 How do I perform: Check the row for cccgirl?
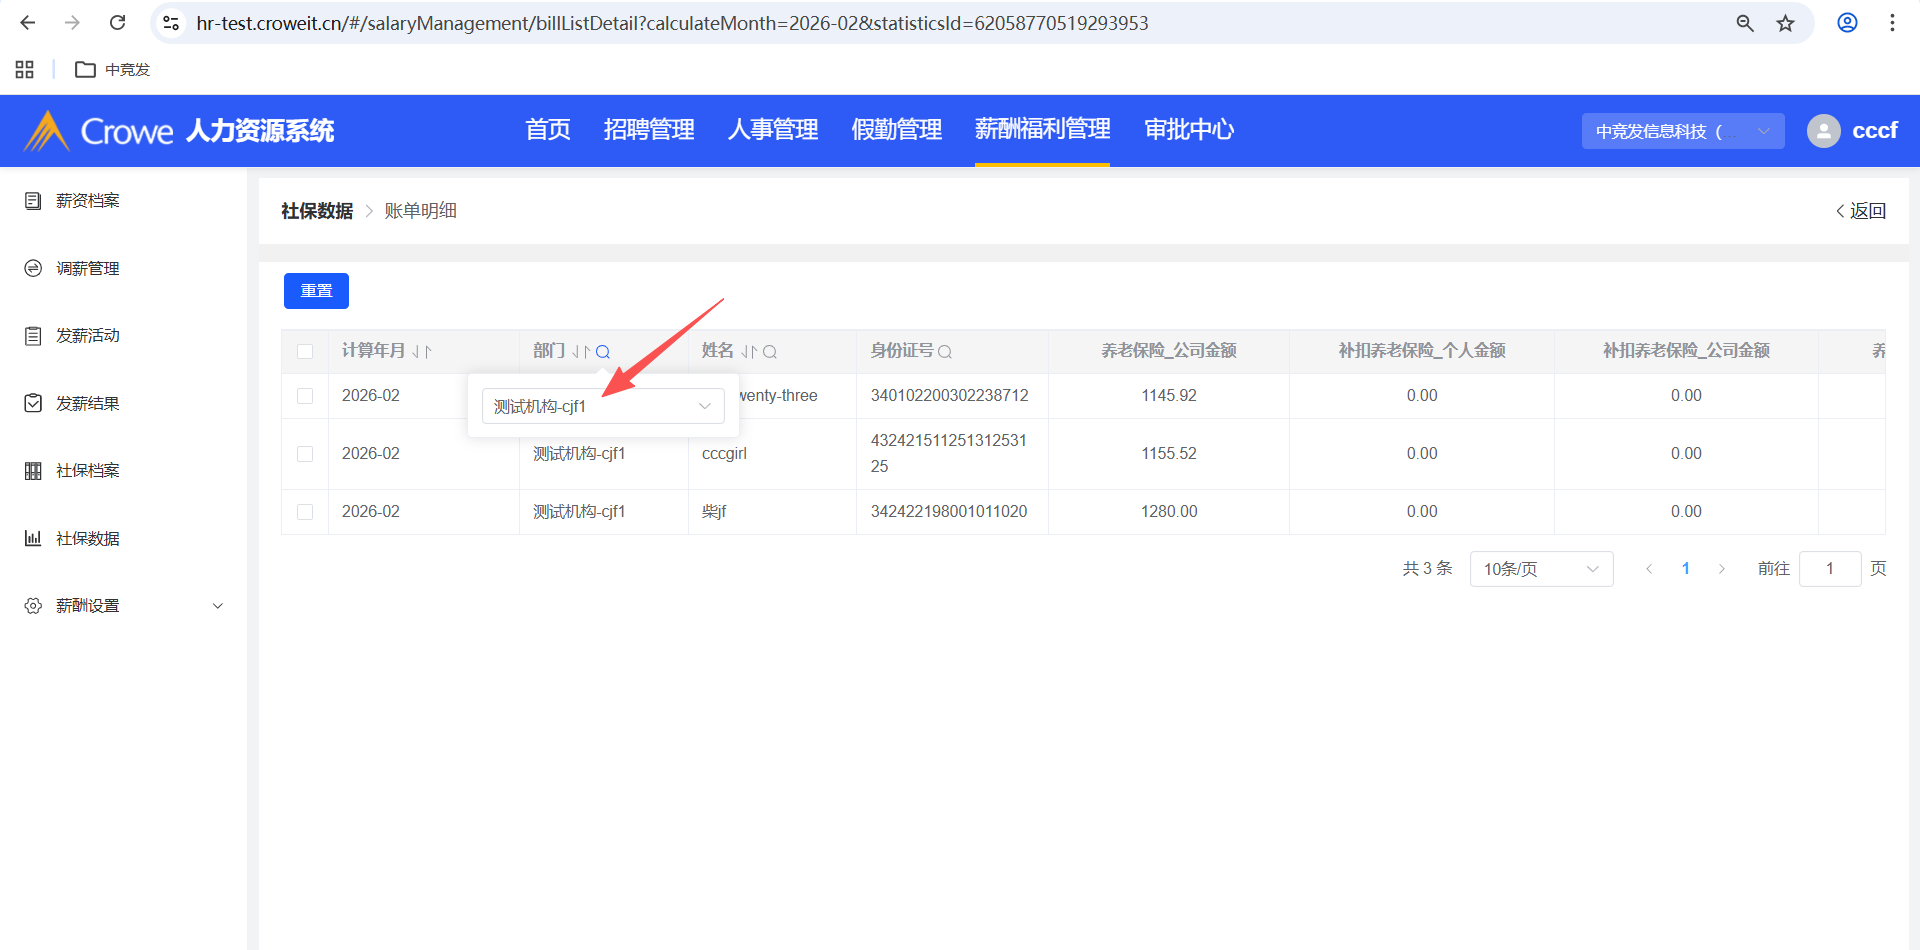click(305, 454)
